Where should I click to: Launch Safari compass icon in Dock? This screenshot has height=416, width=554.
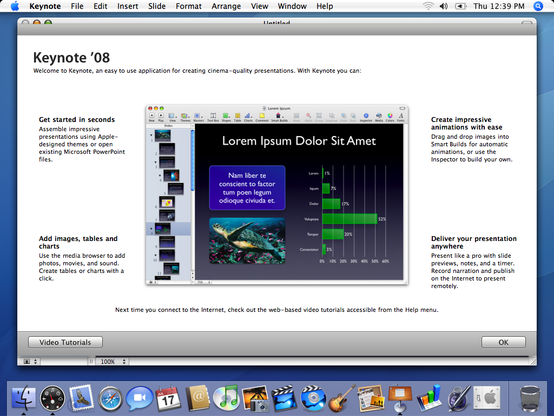(x=110, y=399)
